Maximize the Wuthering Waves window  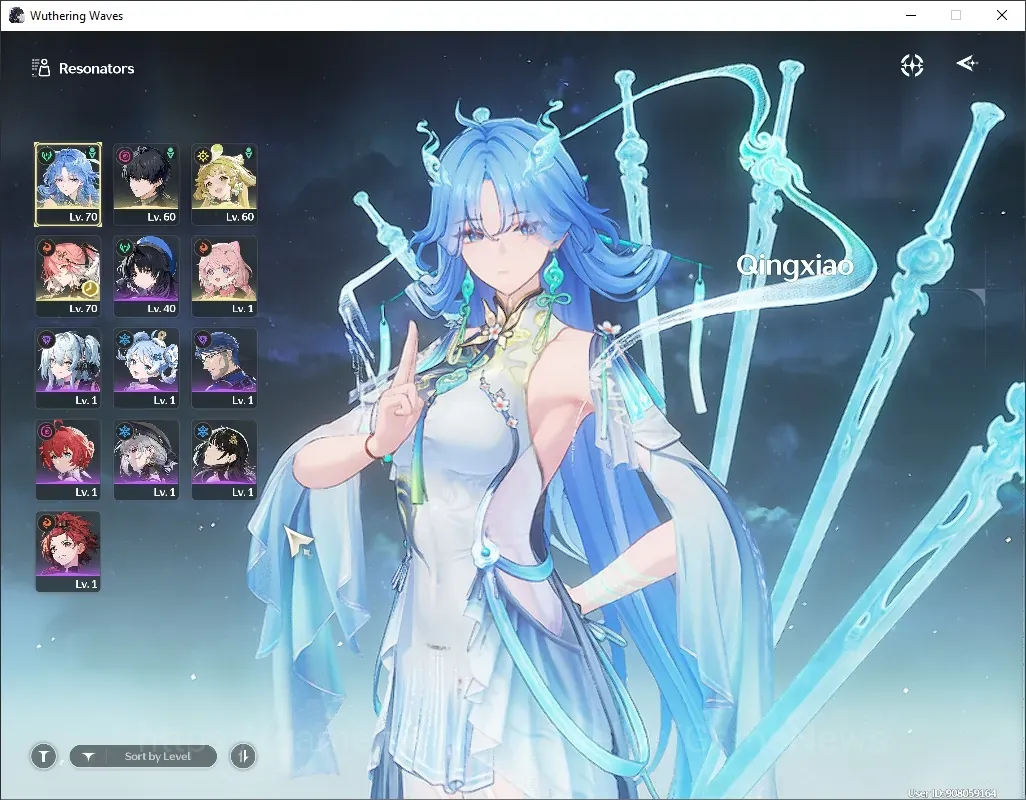coord(956,15)
